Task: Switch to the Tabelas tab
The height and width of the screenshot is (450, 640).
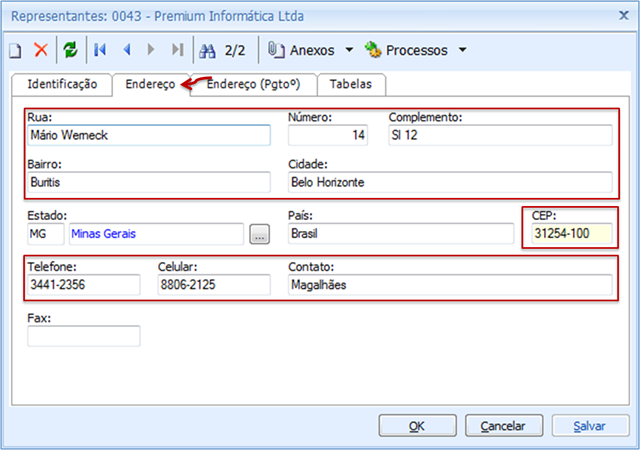Action: pos(351,84)
